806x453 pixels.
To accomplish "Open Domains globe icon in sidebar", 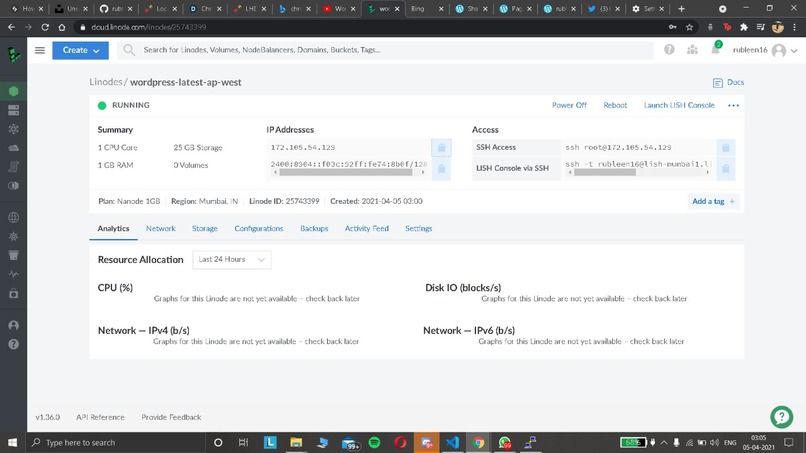I will click(x=13, y=218).
